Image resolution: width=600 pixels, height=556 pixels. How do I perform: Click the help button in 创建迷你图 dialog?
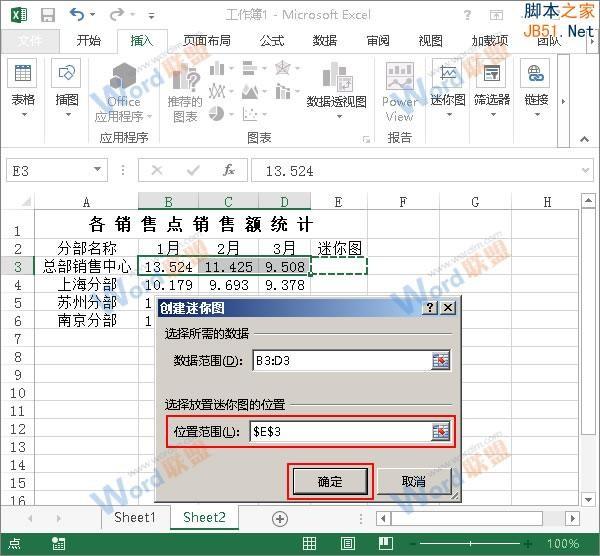pyautogui.click(x=430, y=307)
